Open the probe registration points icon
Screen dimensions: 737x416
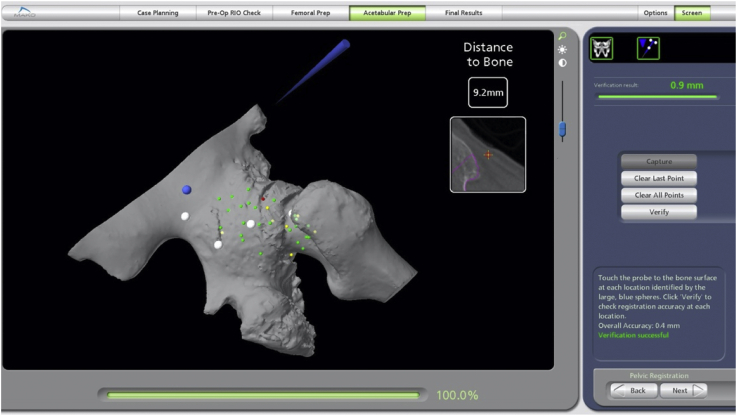pyautogui.click(x=648, y=48)
